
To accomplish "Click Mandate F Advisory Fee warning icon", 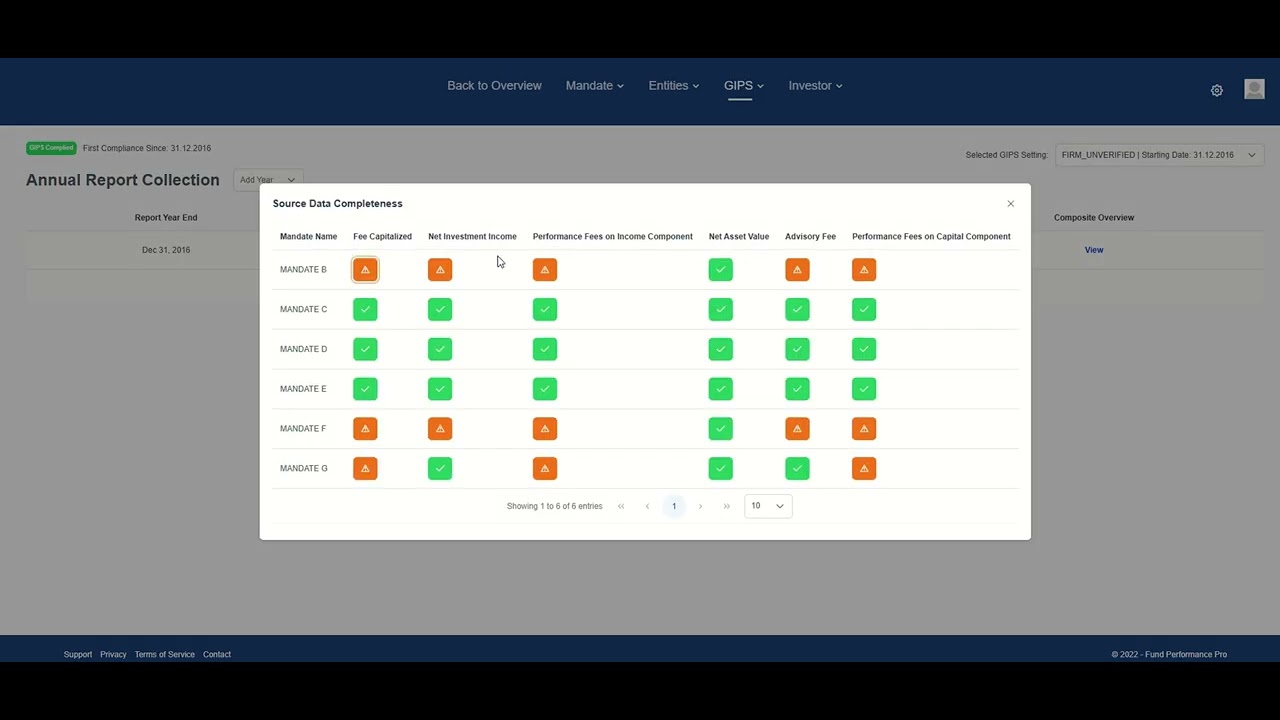I will [x=797, y=429].
